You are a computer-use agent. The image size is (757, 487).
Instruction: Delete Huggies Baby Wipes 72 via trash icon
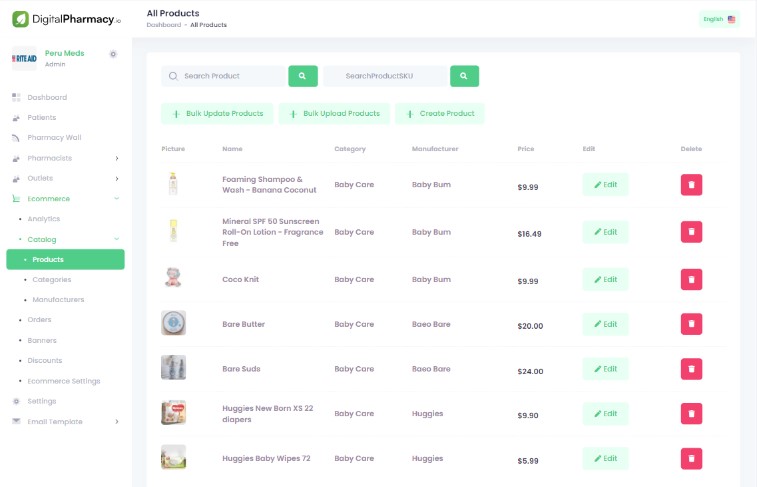pyautogui.click(x=691, y=459)
